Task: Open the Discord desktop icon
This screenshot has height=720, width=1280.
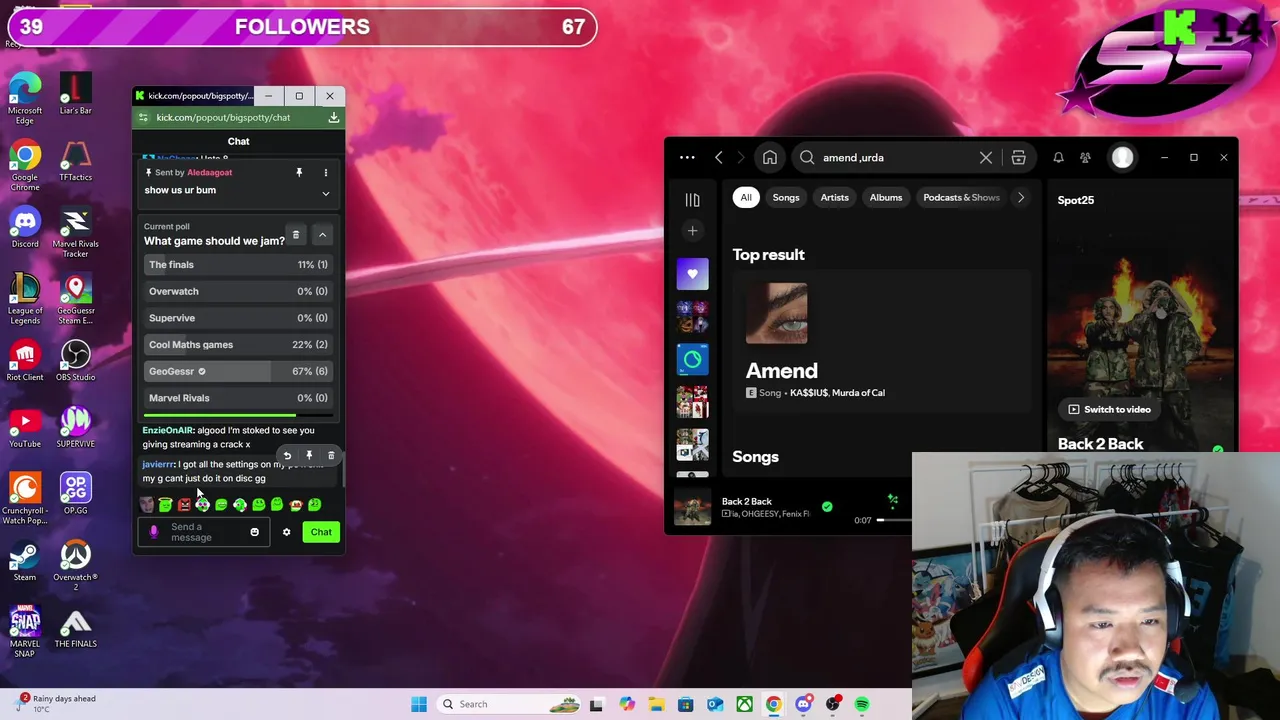Action: (25, 227)
